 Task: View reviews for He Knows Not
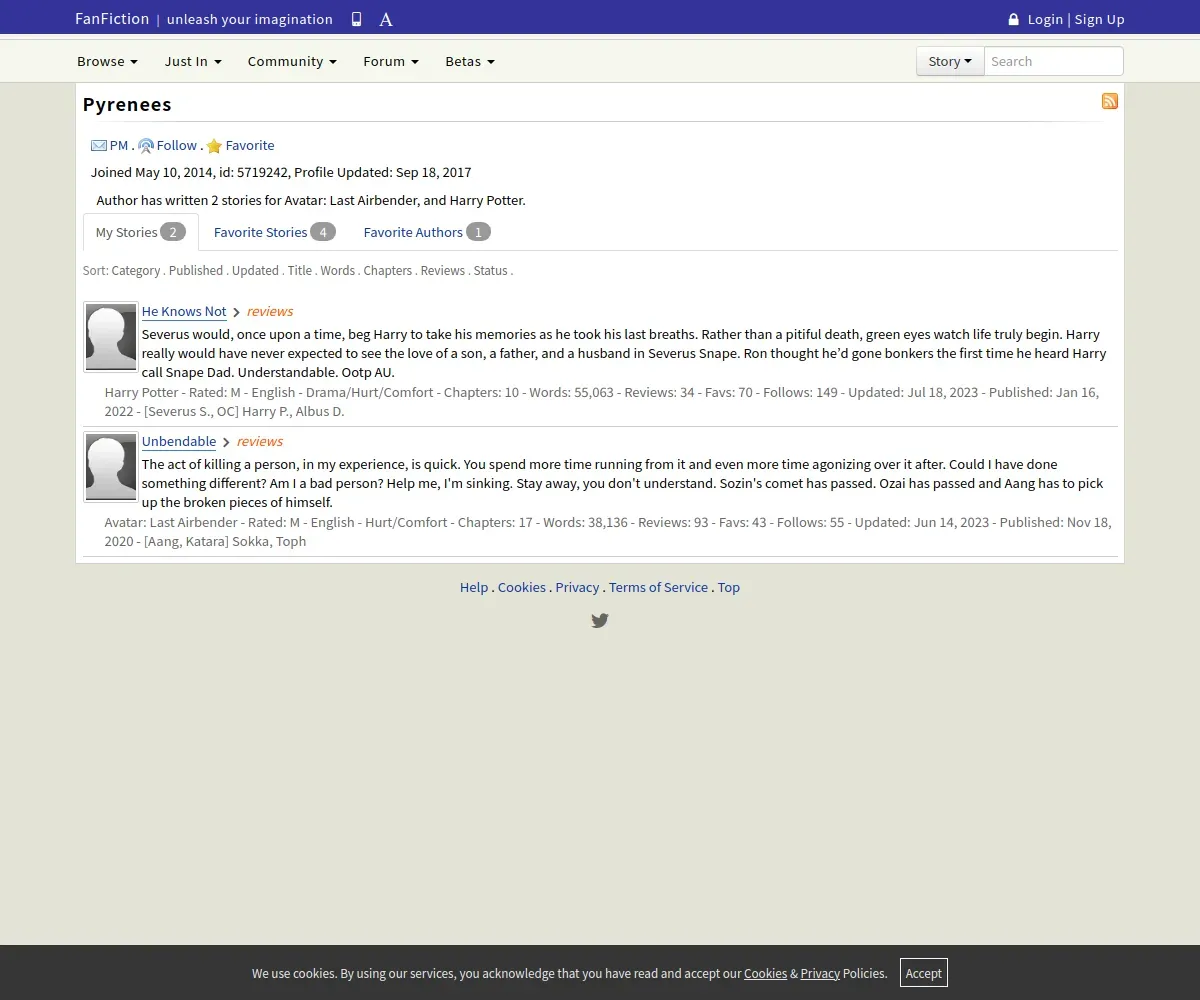pyautogui.click(x=270, y=311)
